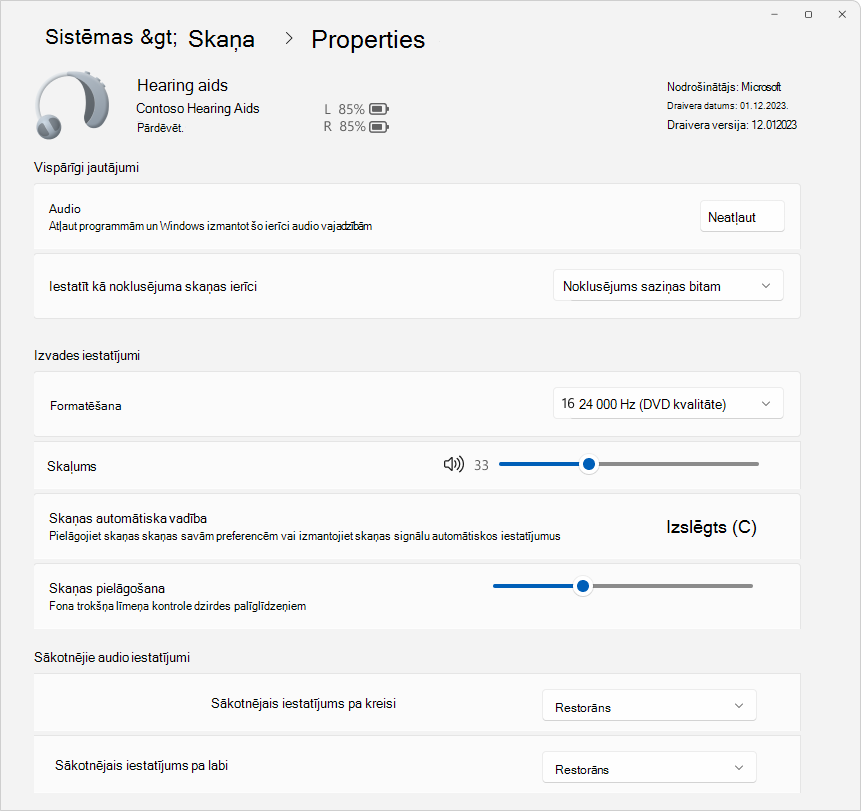The width and height of the screenshot is (861, 811).
Task: Click Draivera versija: 12.012023 text
Action: pyautogui.click(x=731, y=125)
